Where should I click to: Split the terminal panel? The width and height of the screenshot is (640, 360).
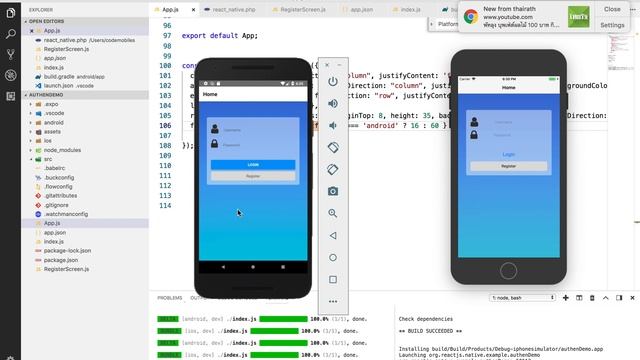click(579, 298)
